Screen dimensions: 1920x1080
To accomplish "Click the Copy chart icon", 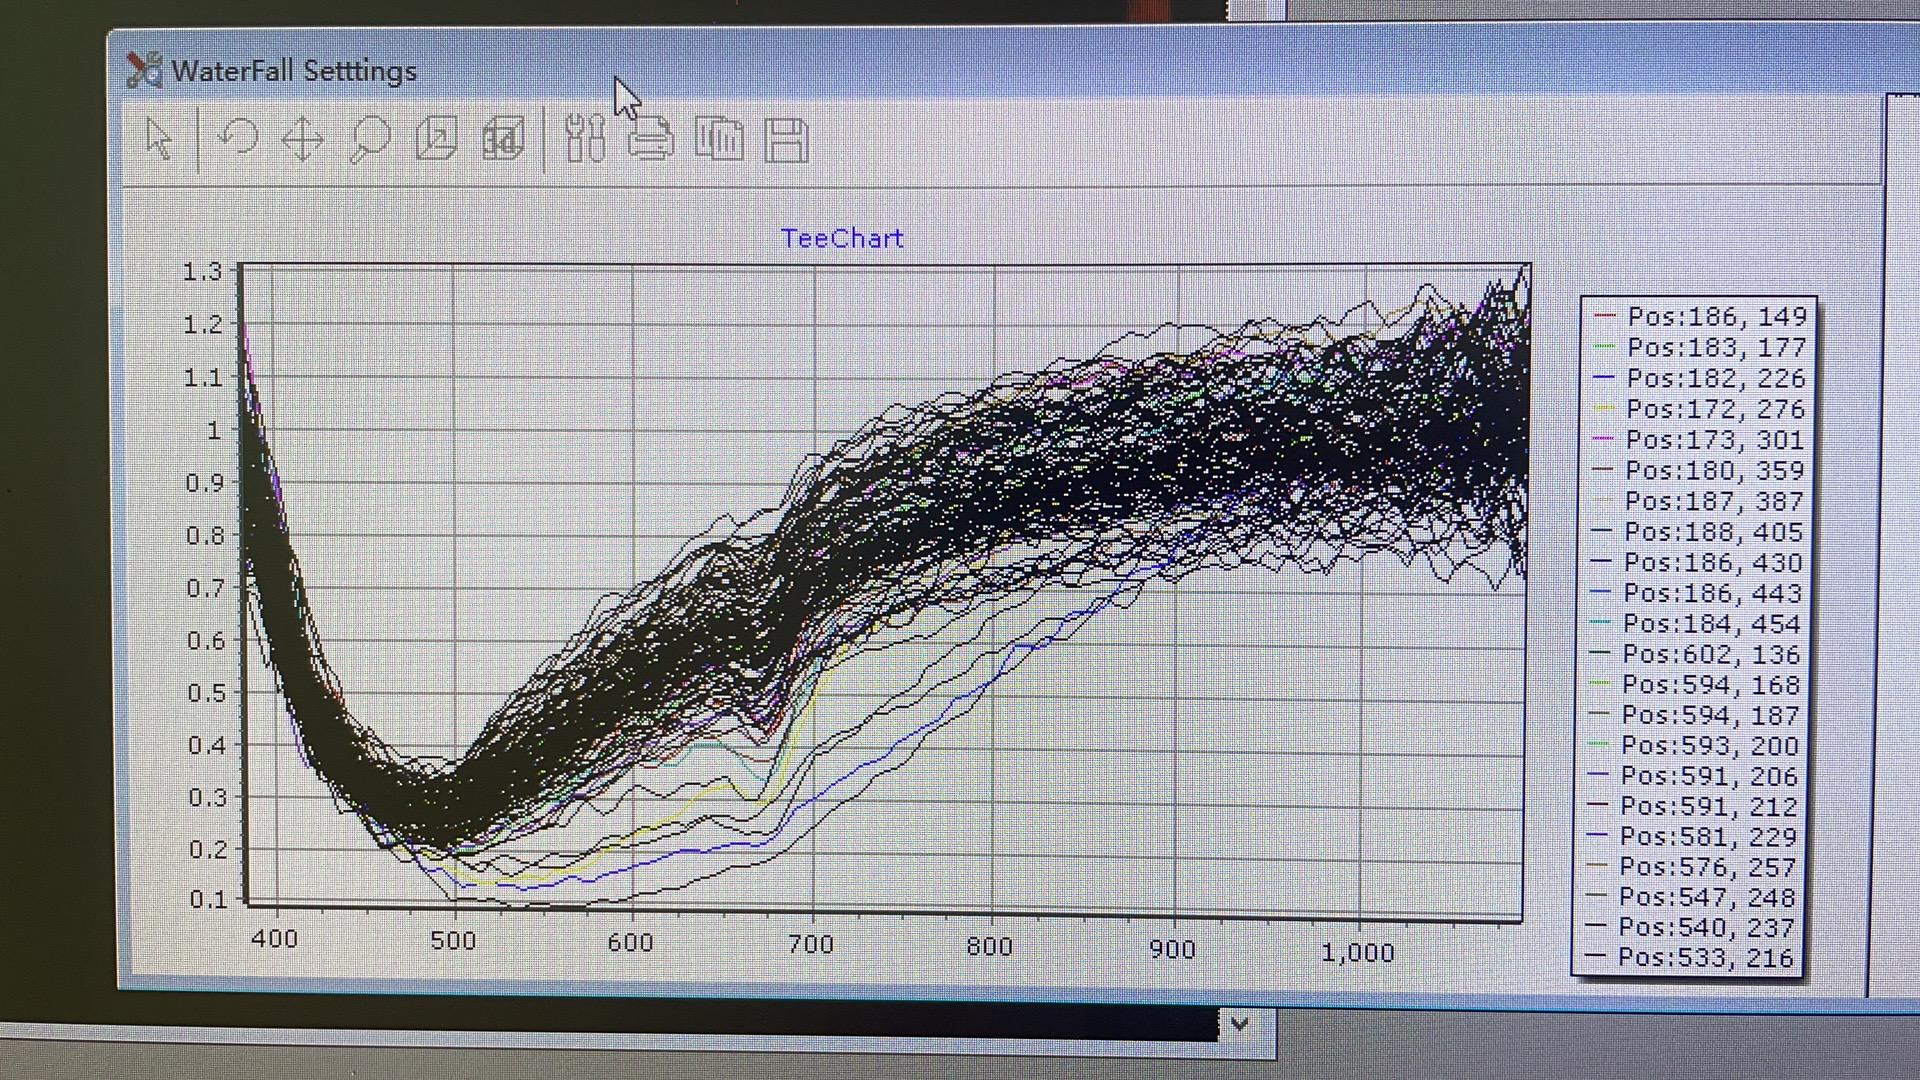I will (x=719, y=139).
